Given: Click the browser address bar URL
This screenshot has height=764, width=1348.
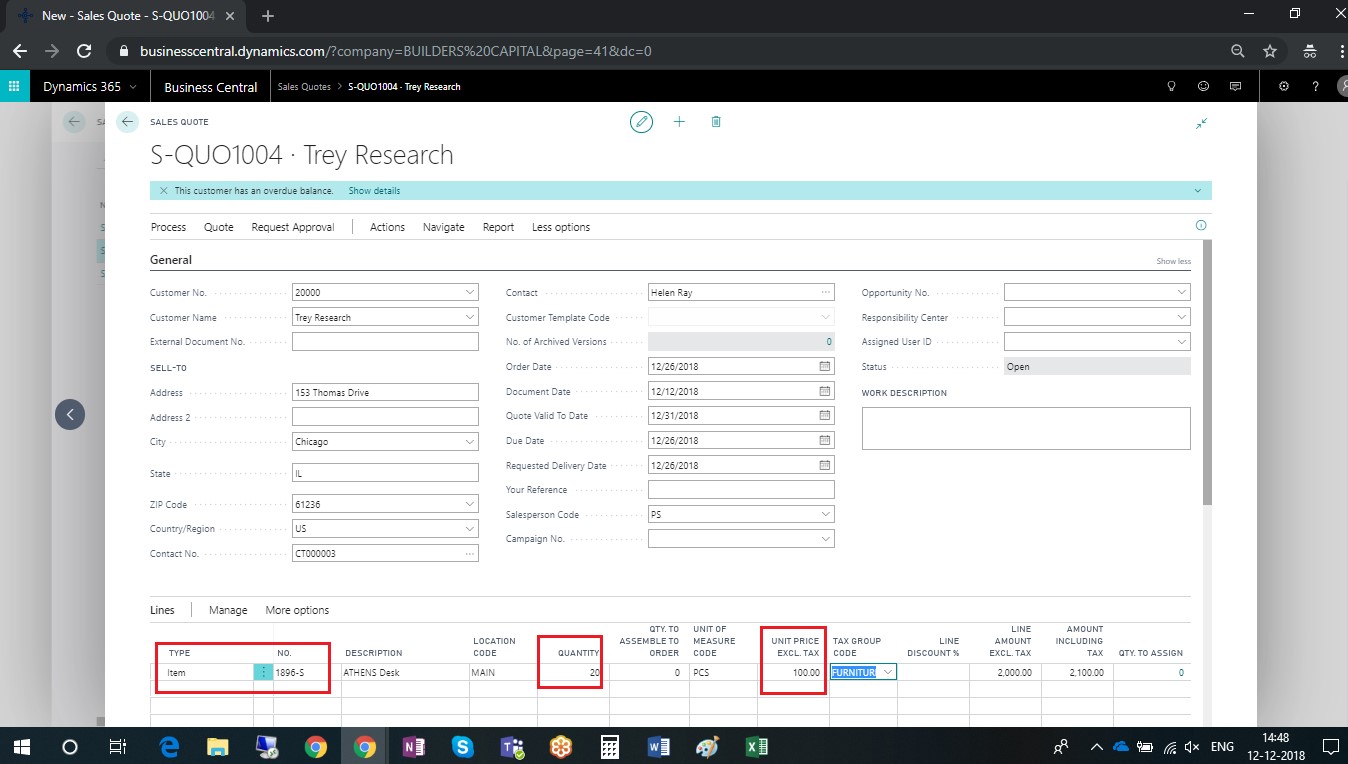Looking at the screenshot, I should [395, 51].
